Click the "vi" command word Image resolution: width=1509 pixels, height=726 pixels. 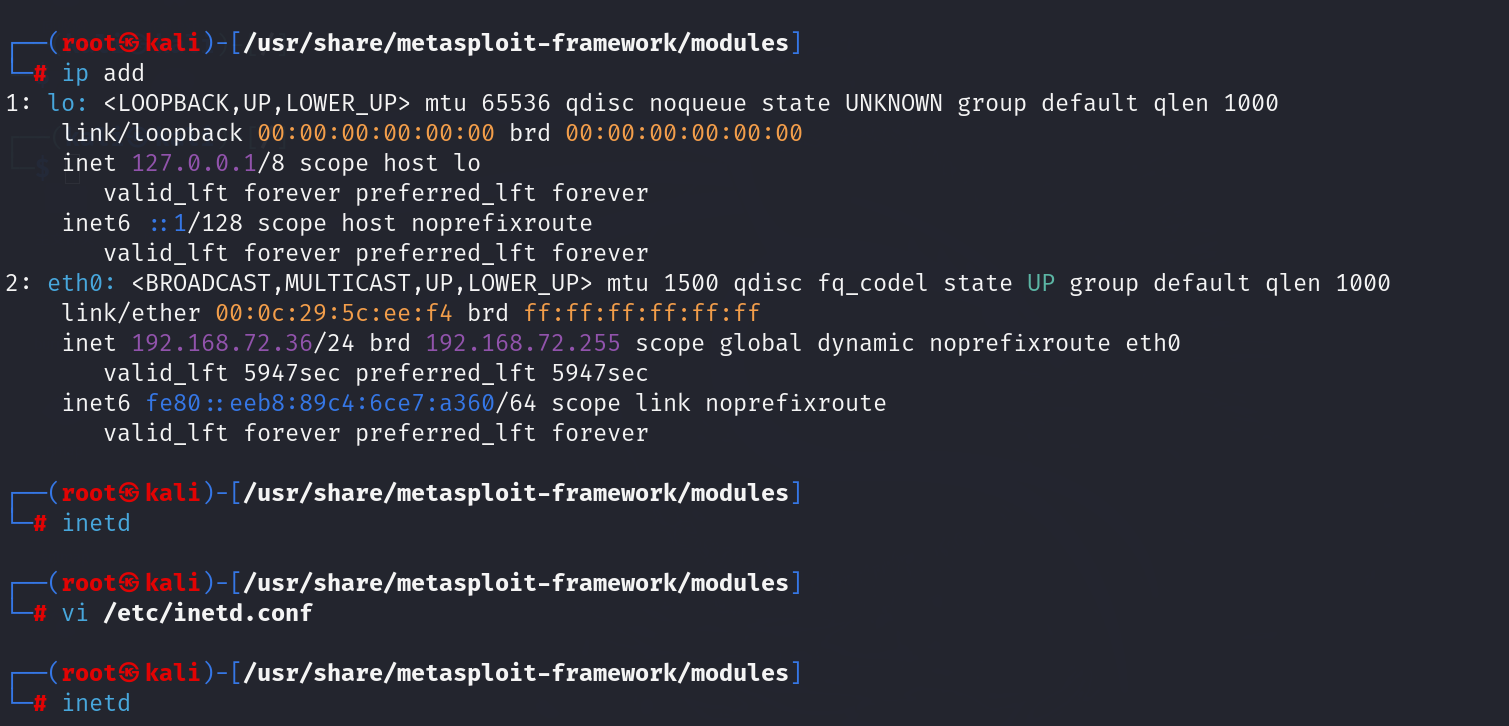coord(75,613)
